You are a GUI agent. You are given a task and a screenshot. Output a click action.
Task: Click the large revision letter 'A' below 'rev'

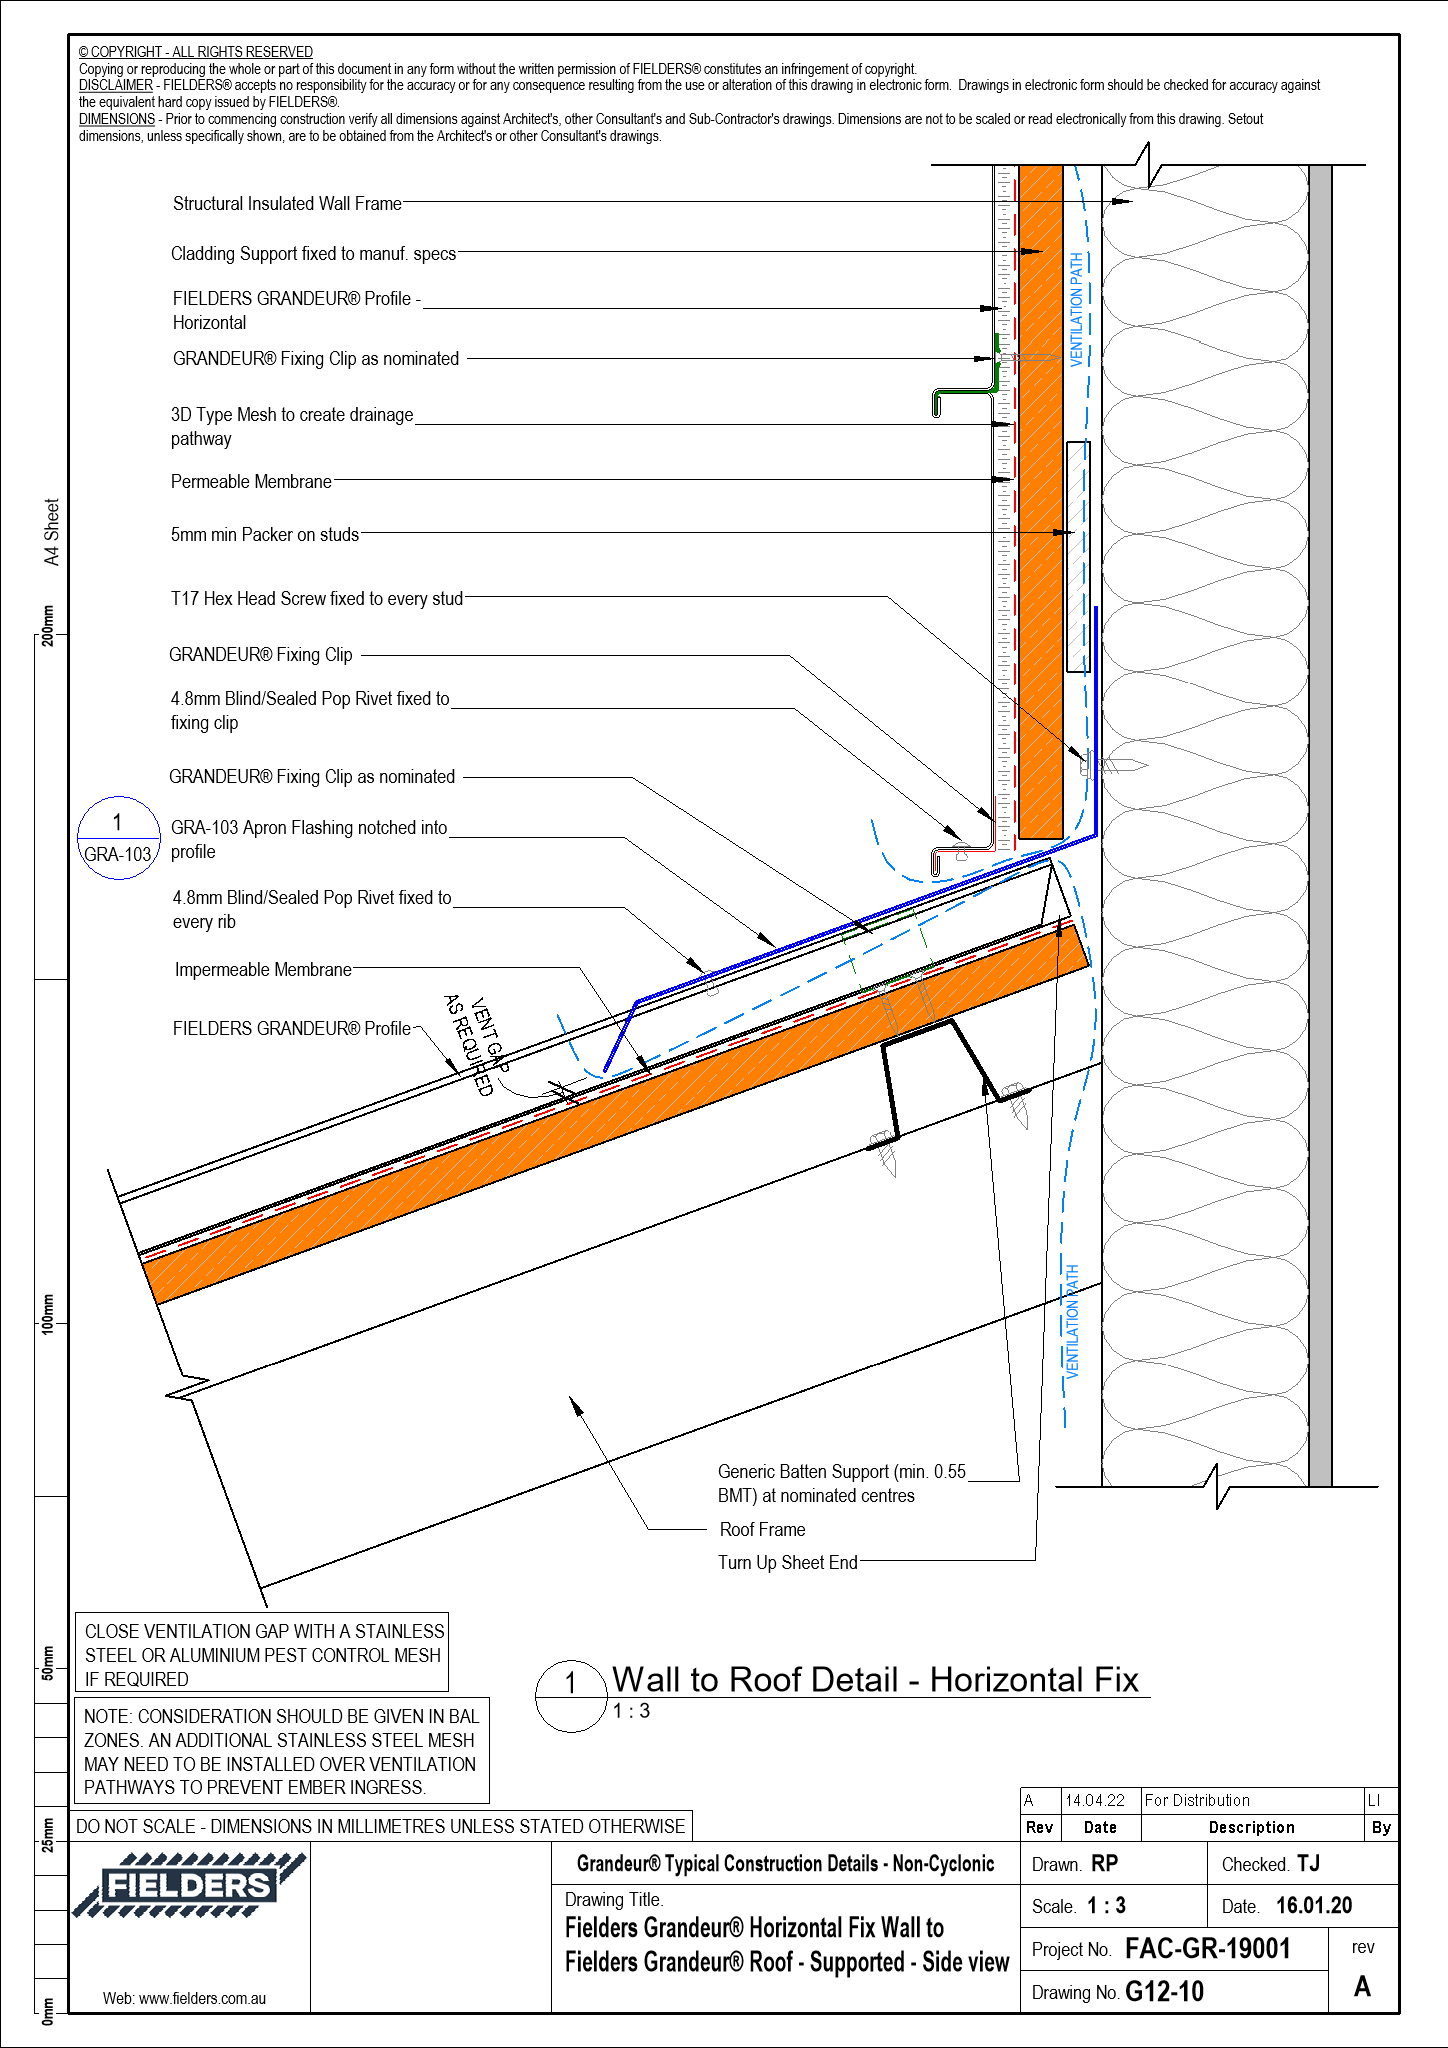(1363, 1986)
